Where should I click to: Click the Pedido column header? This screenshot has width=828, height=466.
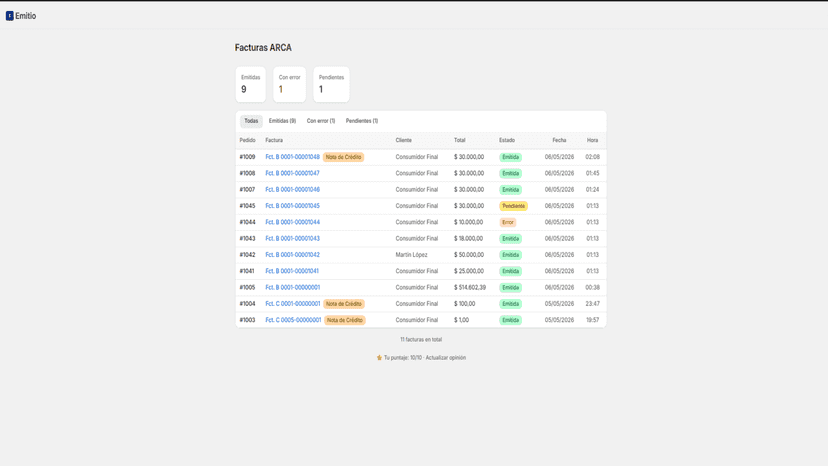click(248, 141)
